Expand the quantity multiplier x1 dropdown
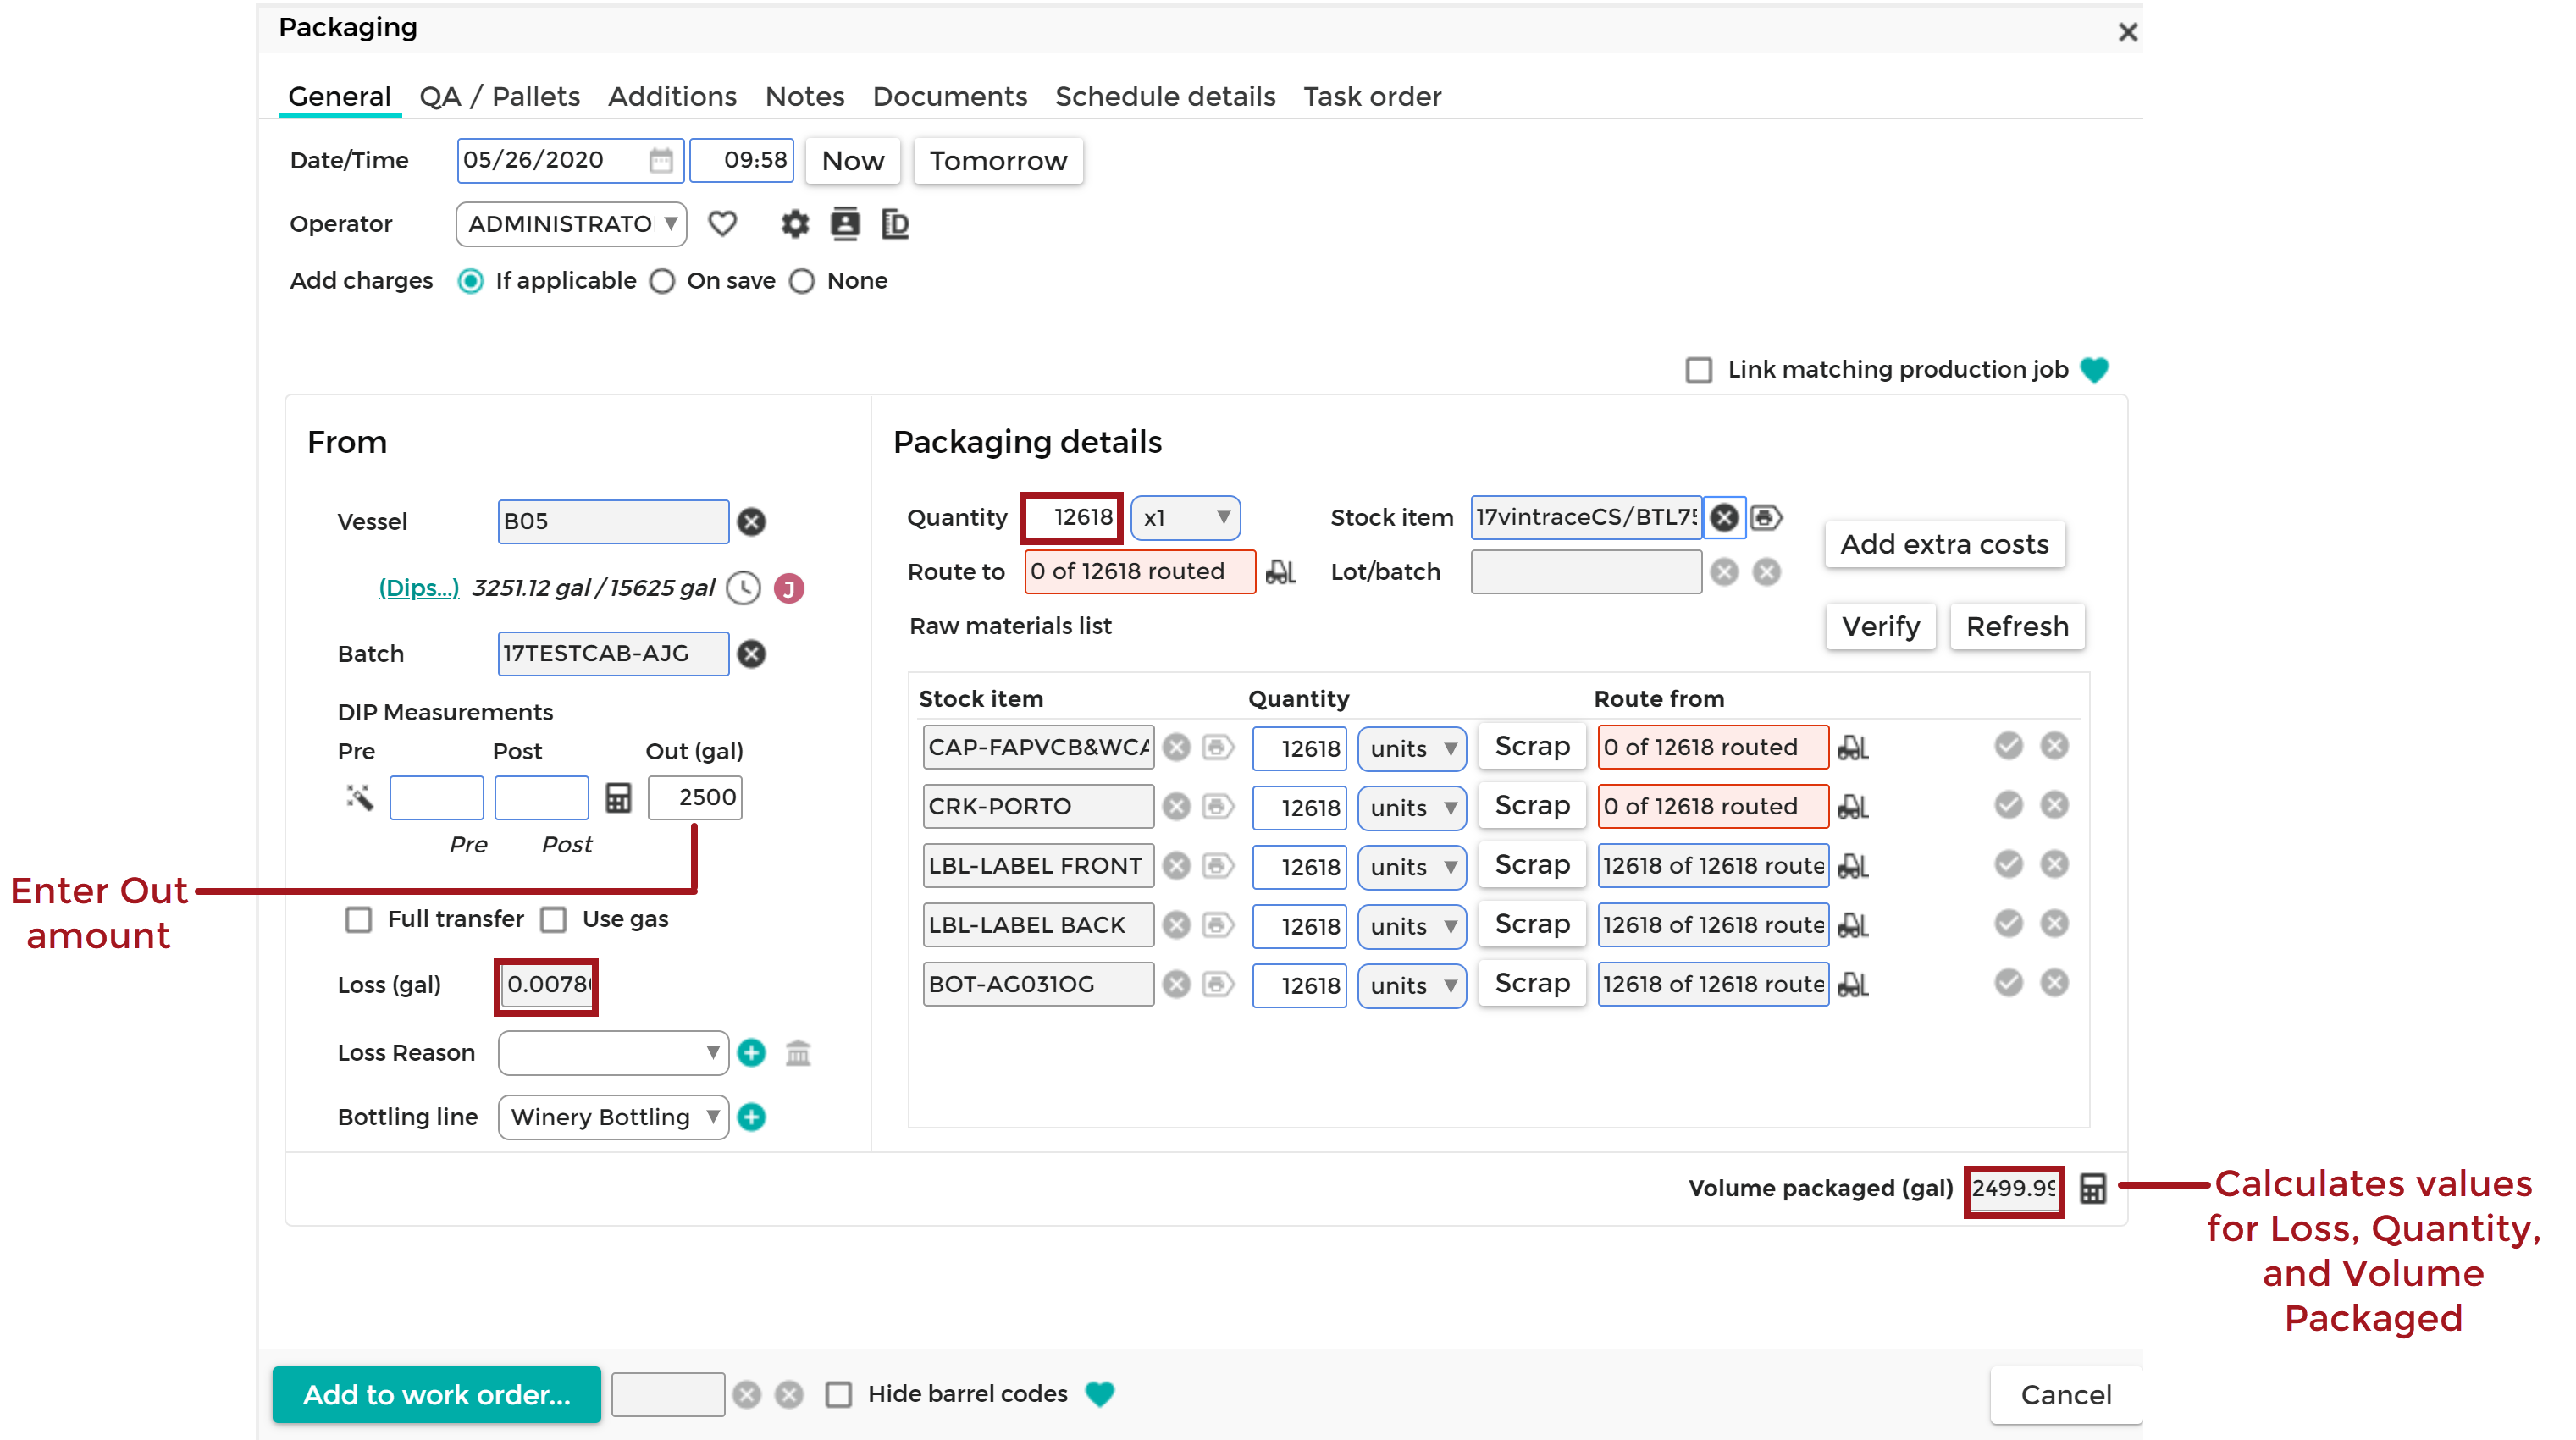This screenshot has height=1440, width=2576. click(x=1185, y=518)
